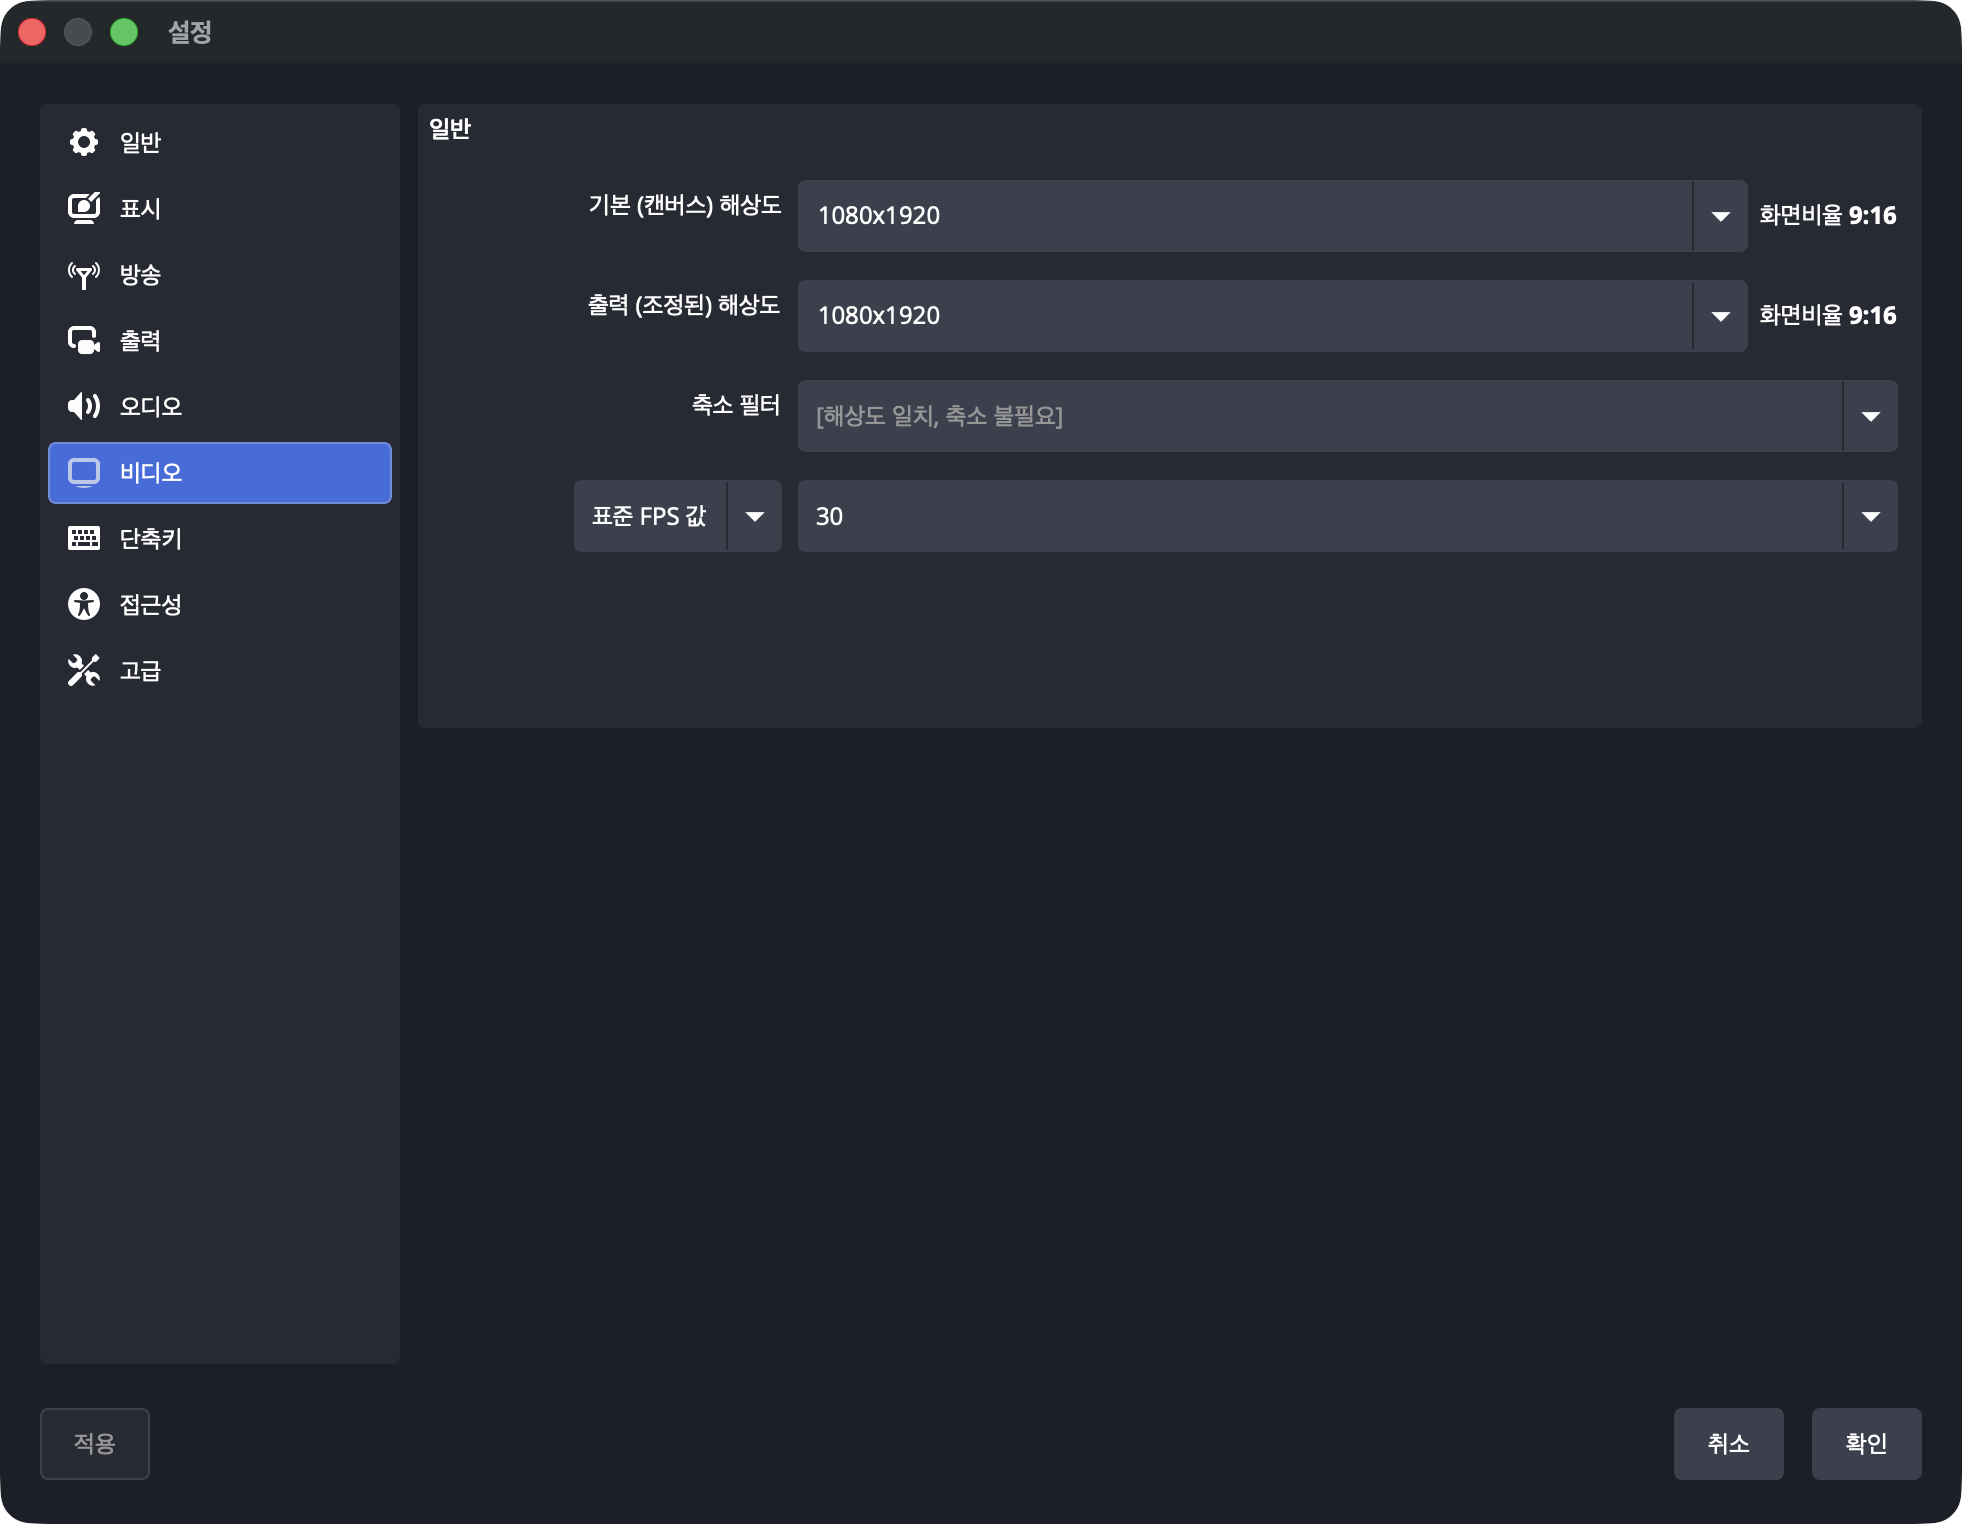The image size is (1962, 1524).
Task: Click the green zoom window button
Action: point(124,32)
